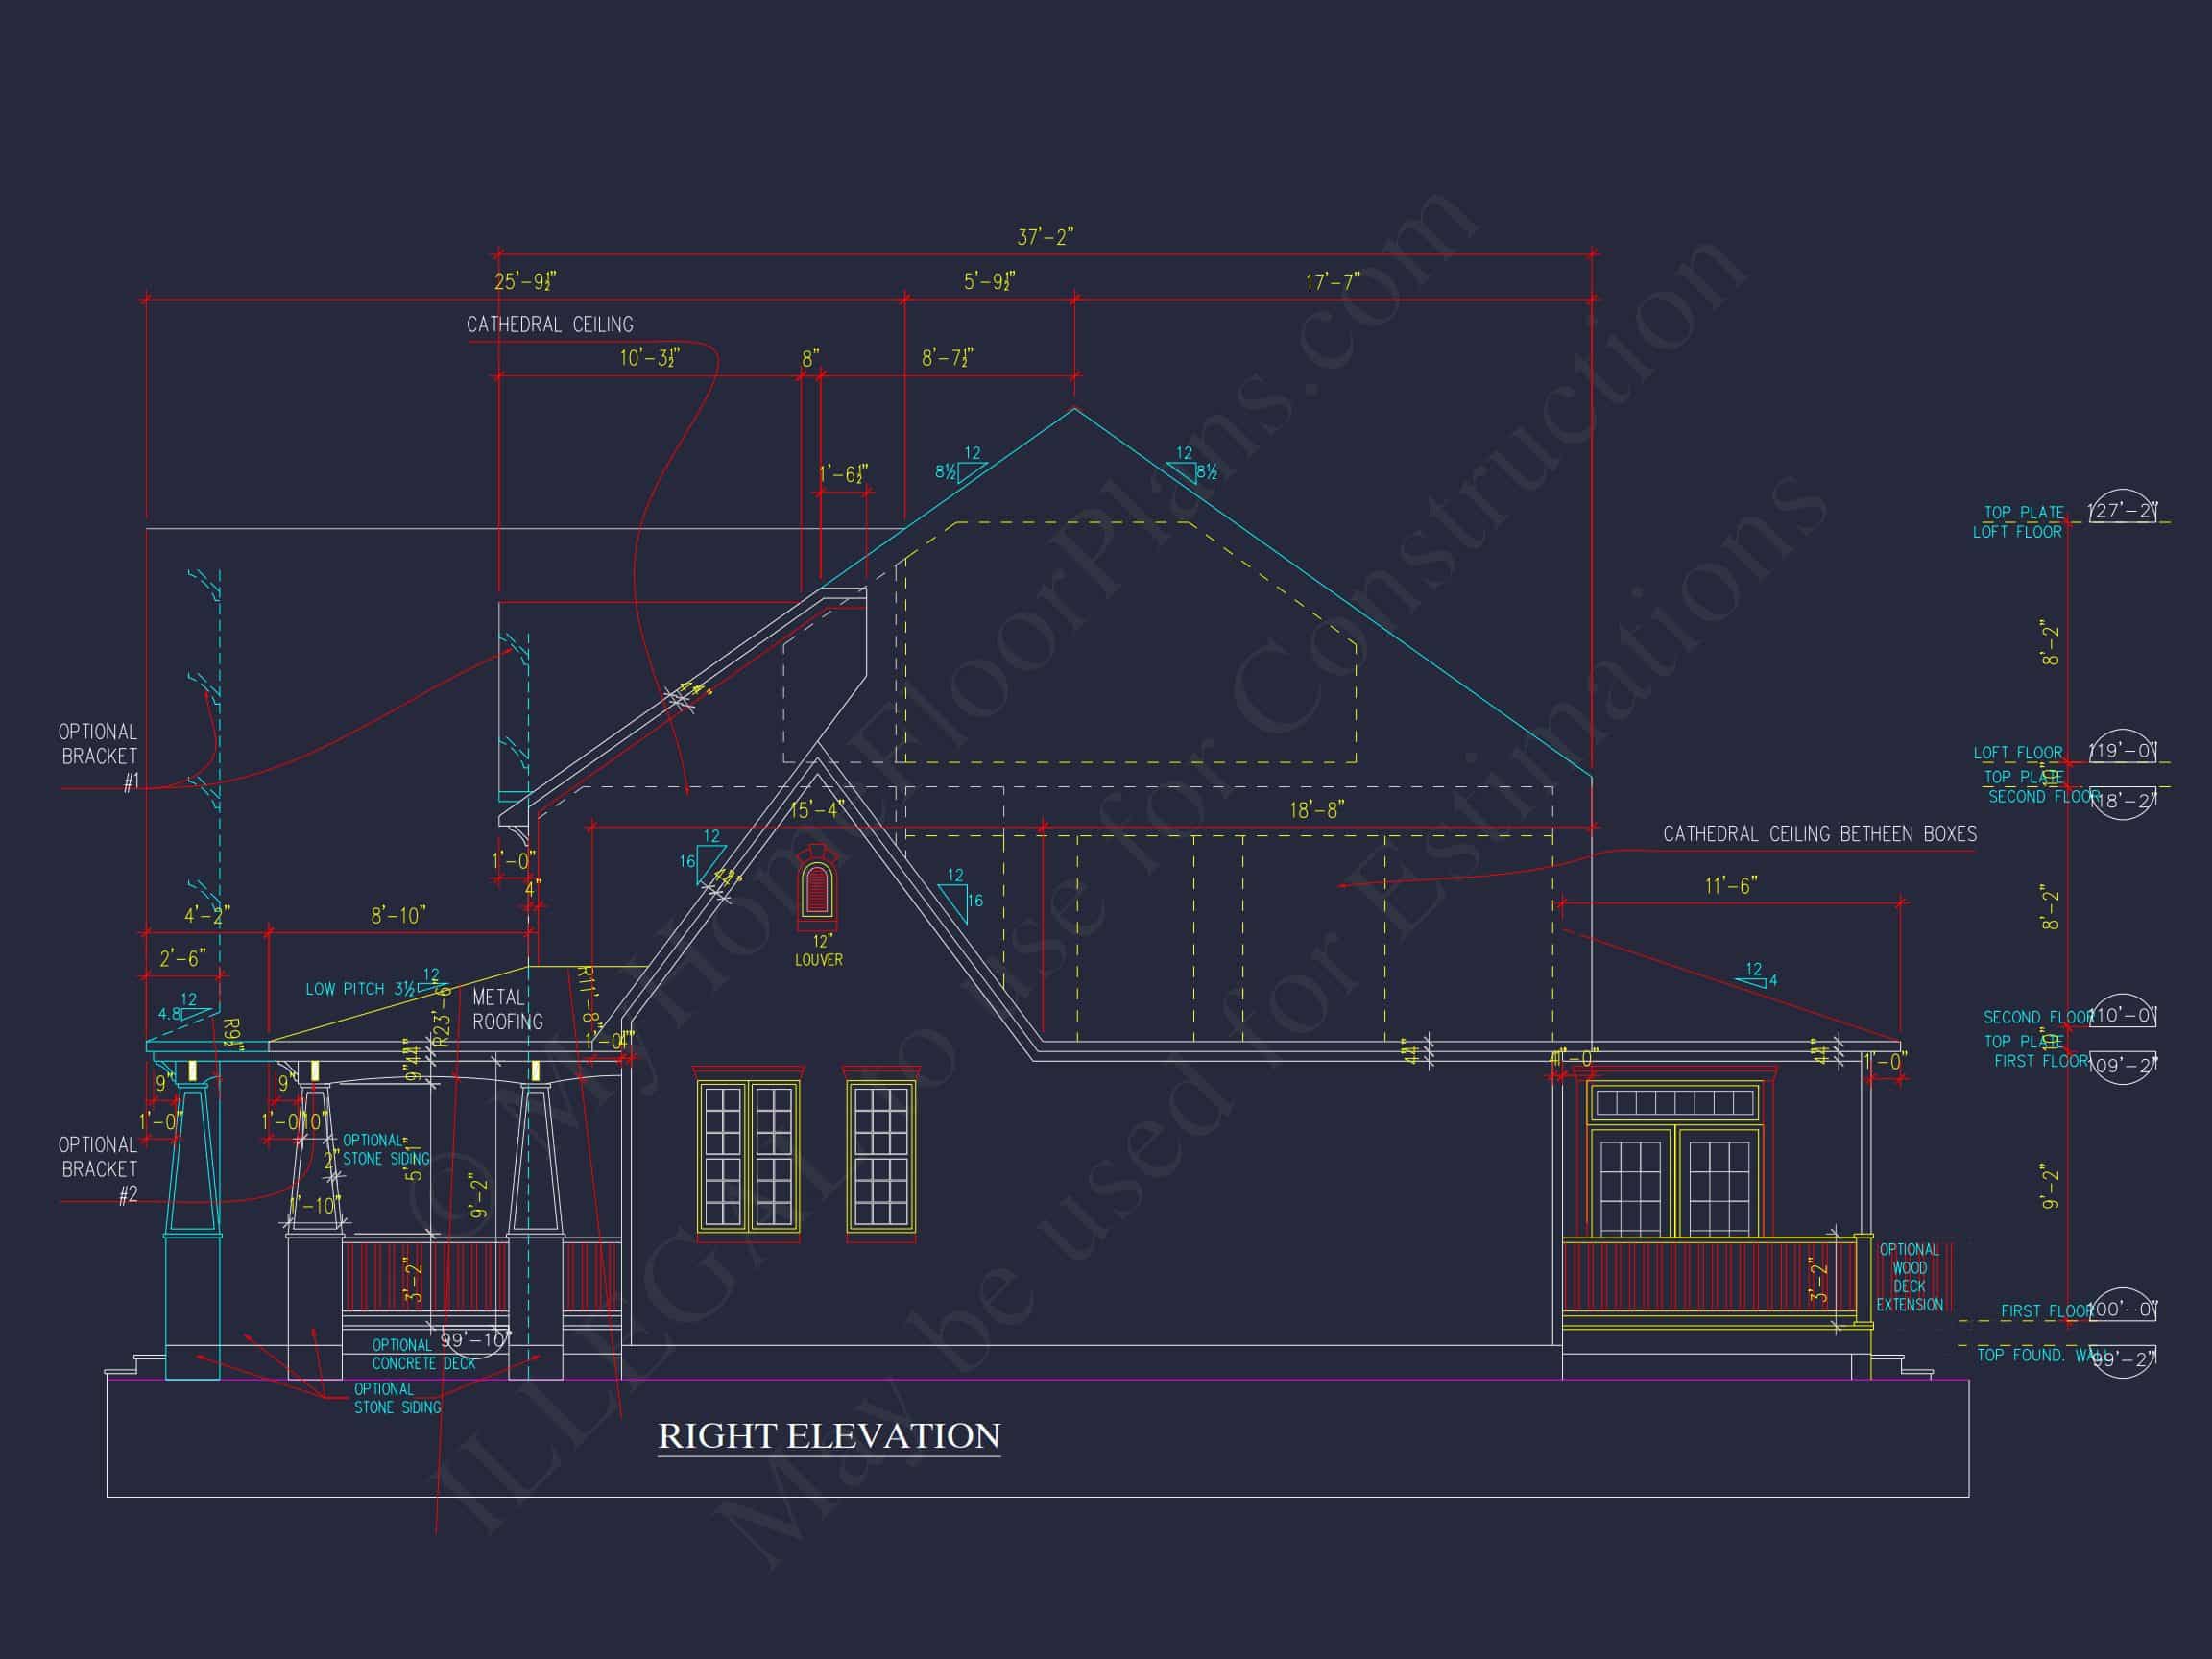Screen dimensions: 2212x1659
Task: Click the arched louver vent symbol
Action: [x=817, y=889]
